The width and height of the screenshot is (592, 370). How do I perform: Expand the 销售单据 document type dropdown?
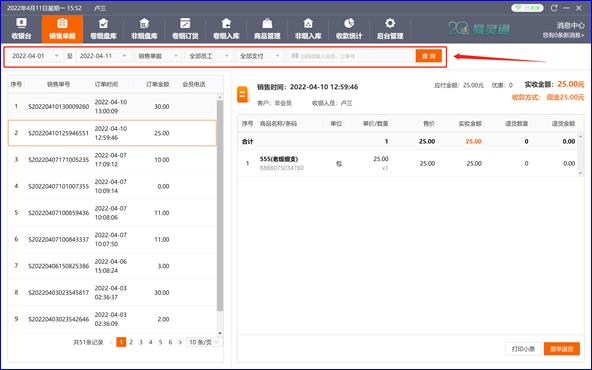[x=157, y=56]
